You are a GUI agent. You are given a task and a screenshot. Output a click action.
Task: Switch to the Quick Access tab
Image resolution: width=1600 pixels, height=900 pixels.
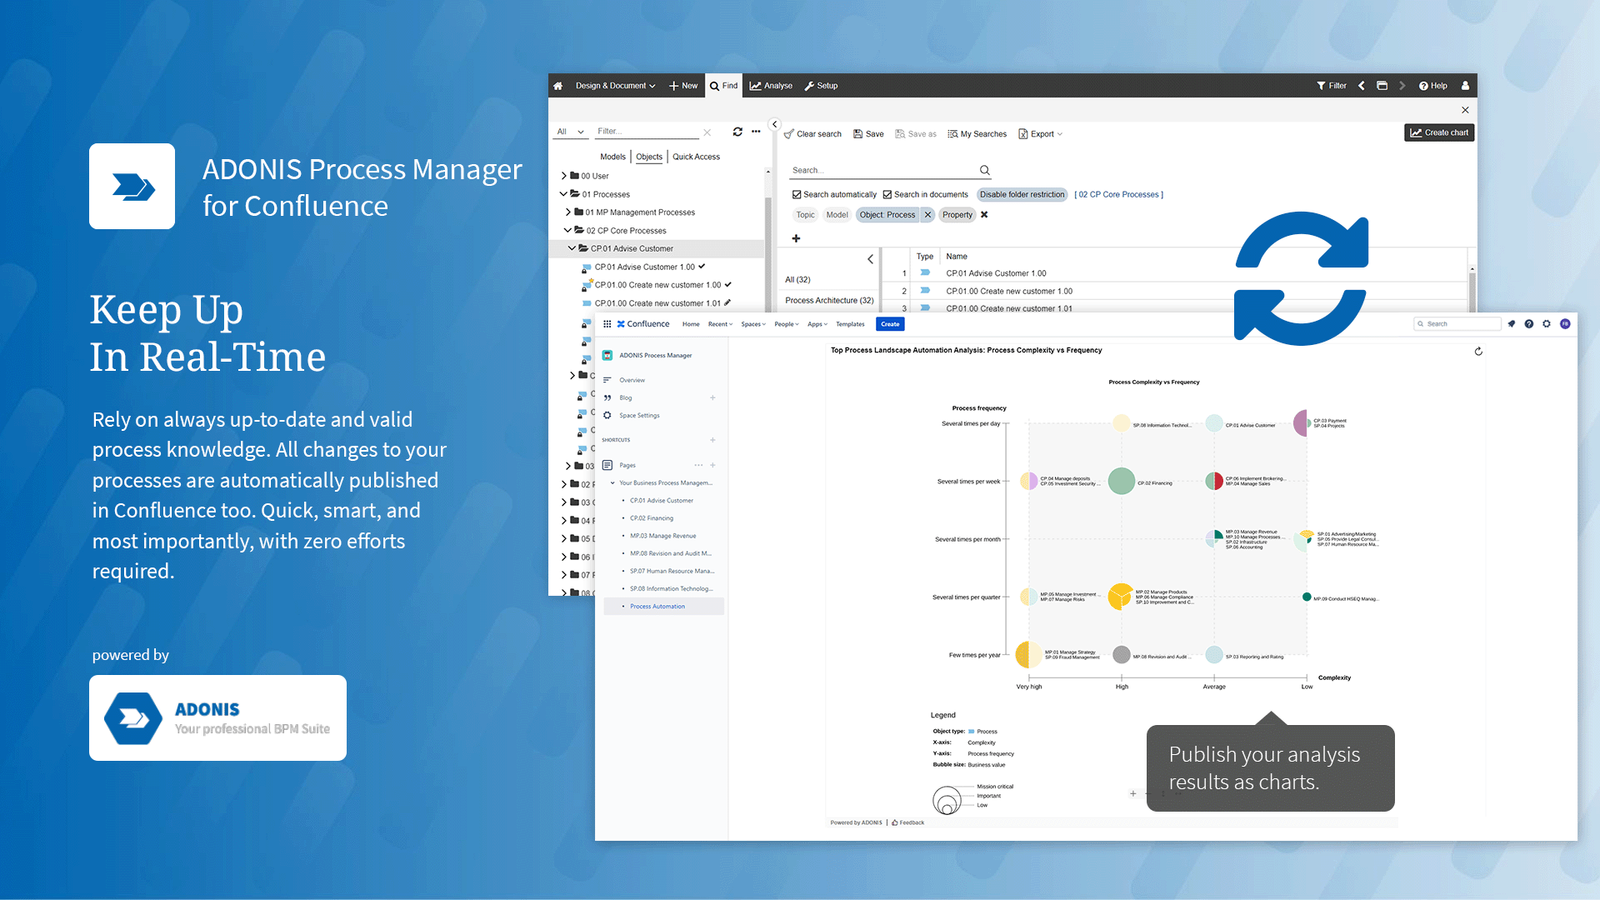pyautogui.click(x=696, y=157)
